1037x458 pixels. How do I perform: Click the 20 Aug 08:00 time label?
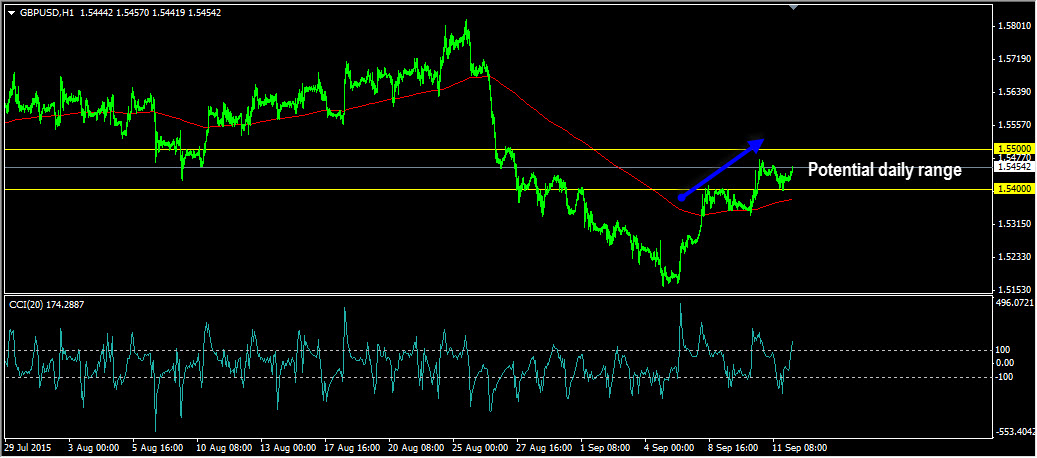pos(415,447)
